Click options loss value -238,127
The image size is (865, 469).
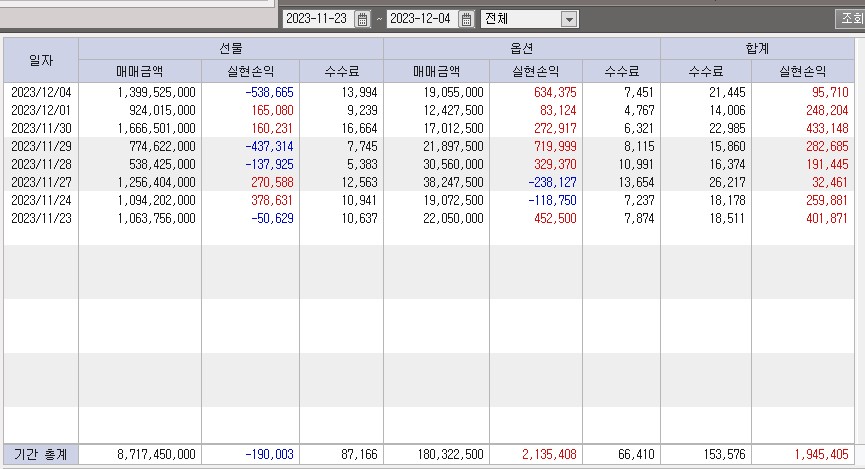(552, 183)
